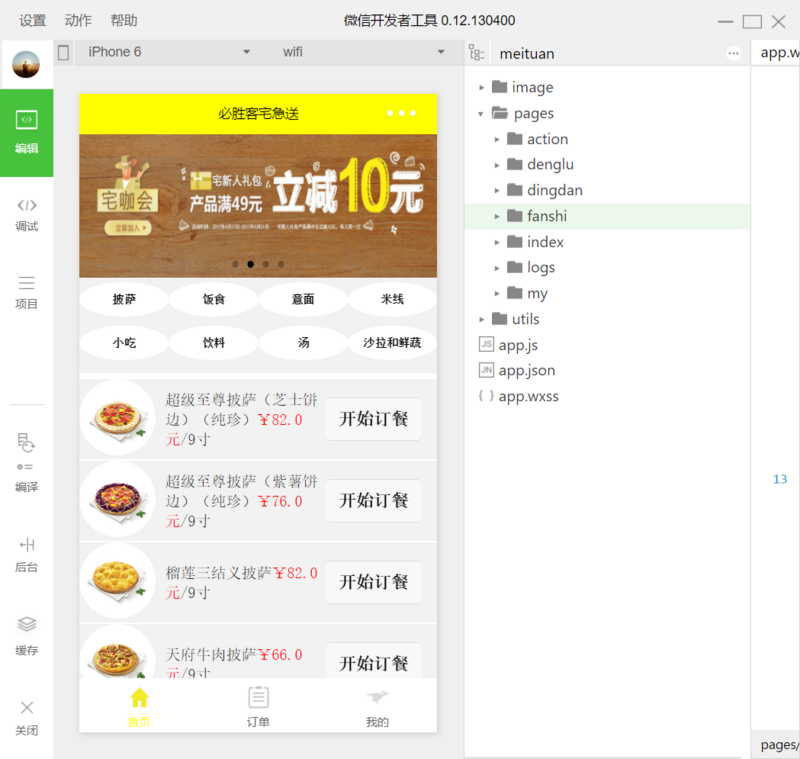Tap the 汤 category button
This screenshot has height=759, width=800.
303,343
